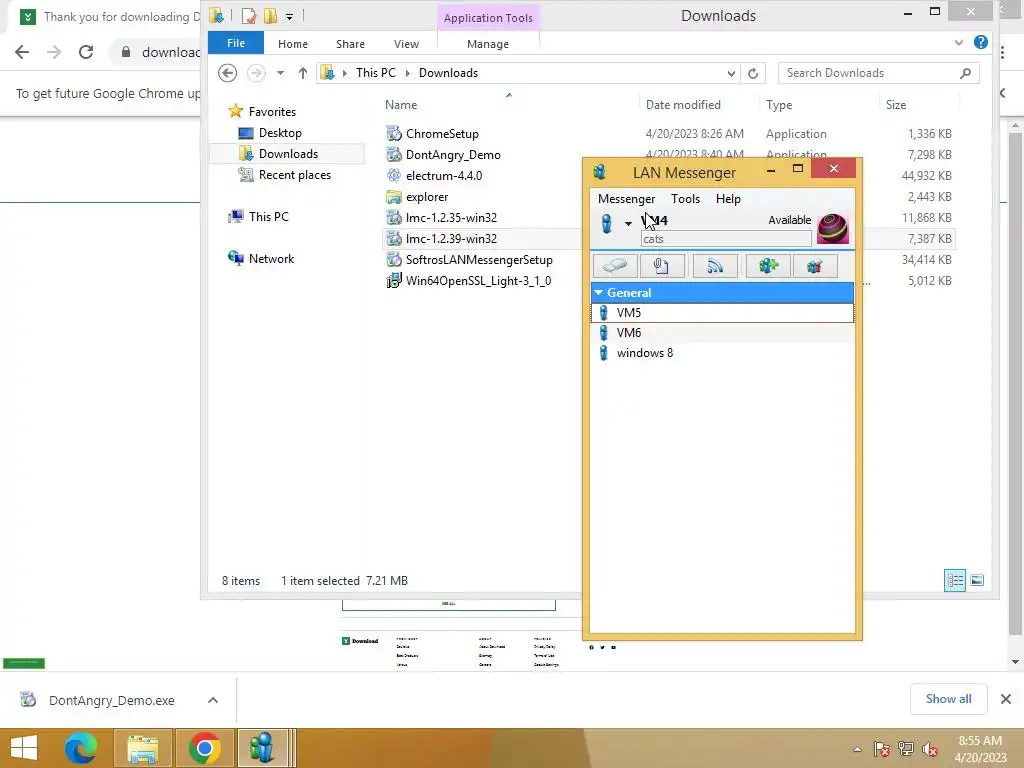
Task: Close the Chrome downloads bar
Action: coord(1006,699)
